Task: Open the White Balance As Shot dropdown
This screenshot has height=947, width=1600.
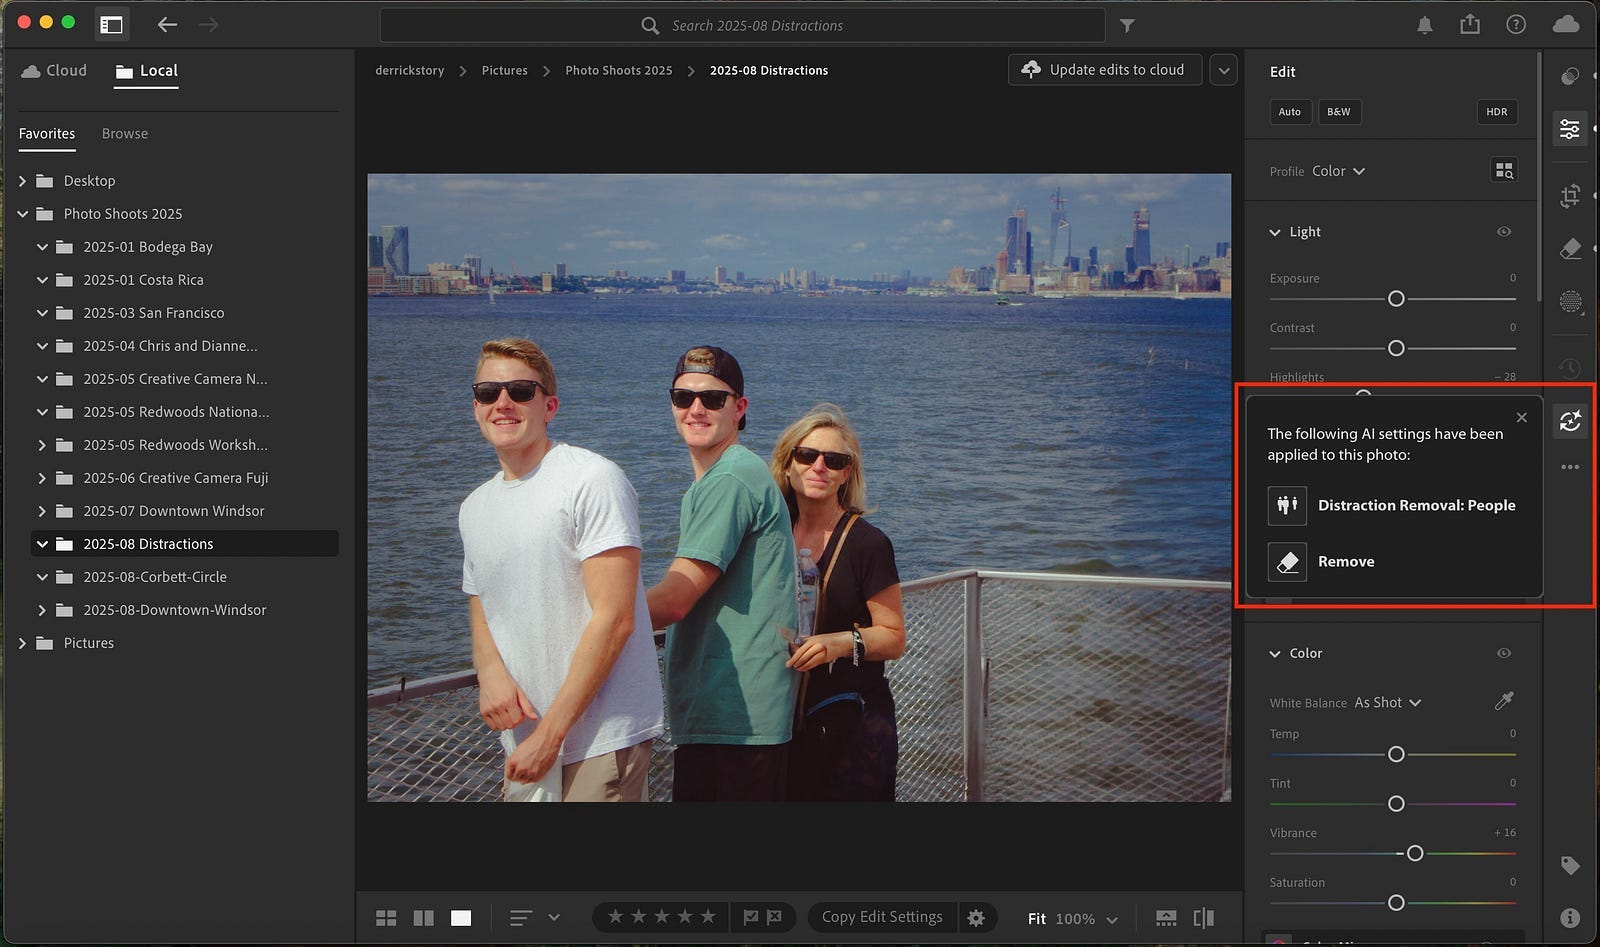Action: click(x=1387, y=703)
